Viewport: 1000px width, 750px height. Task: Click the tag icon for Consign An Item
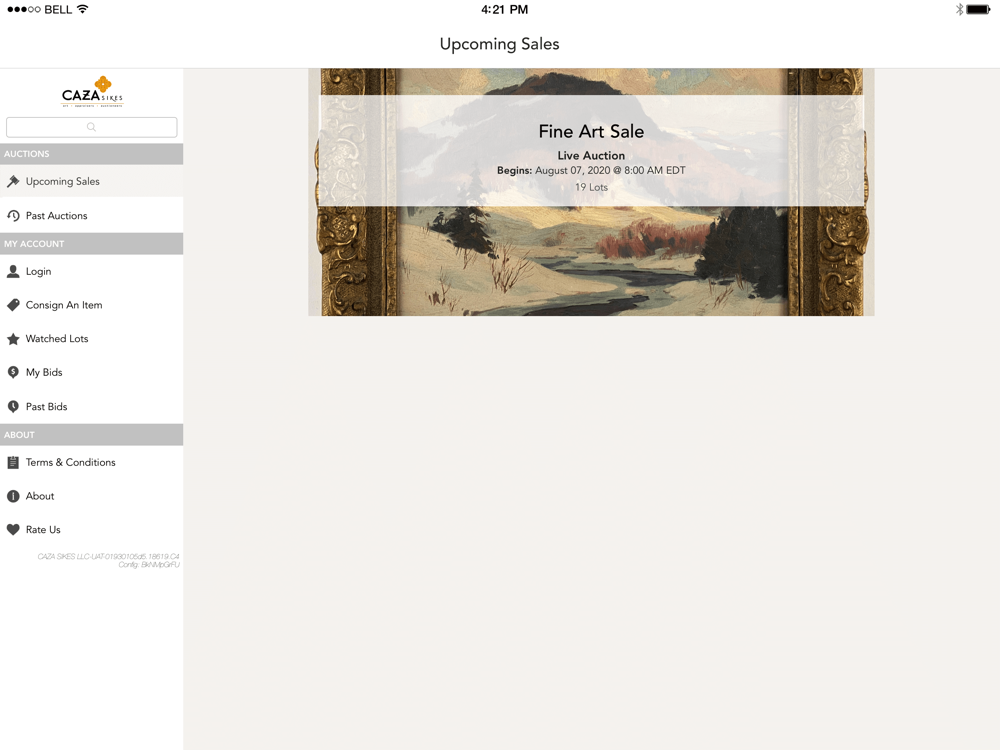(13, 305)
